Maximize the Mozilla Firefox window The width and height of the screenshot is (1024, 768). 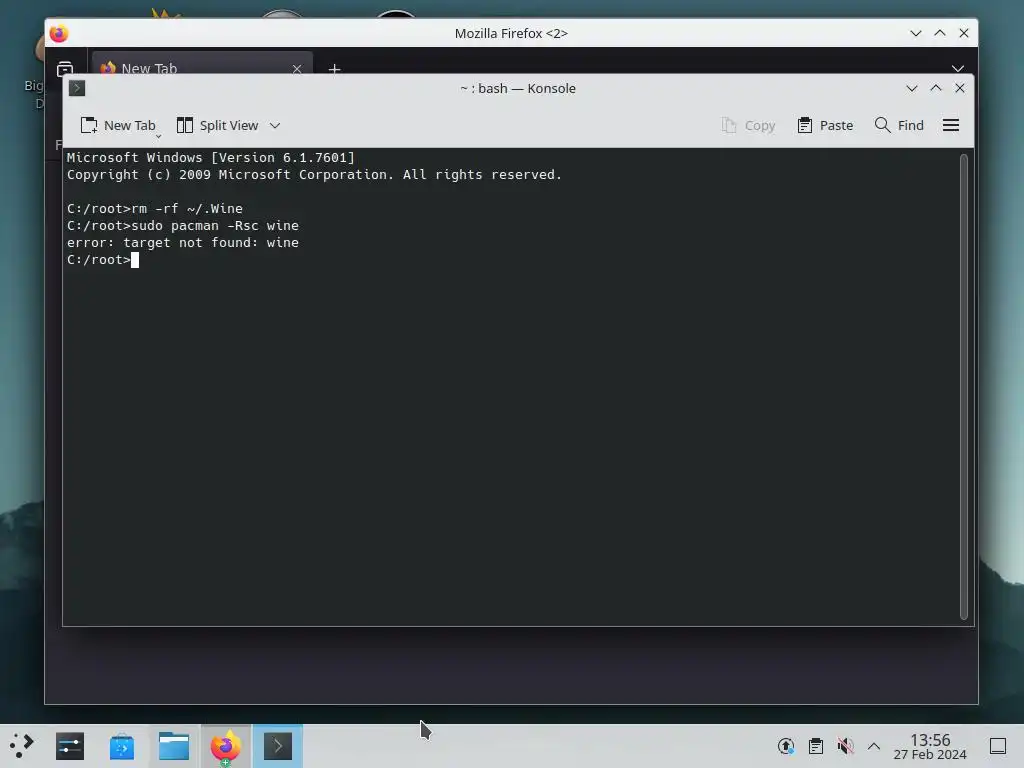pyautogui.click(x=940, y=33)
